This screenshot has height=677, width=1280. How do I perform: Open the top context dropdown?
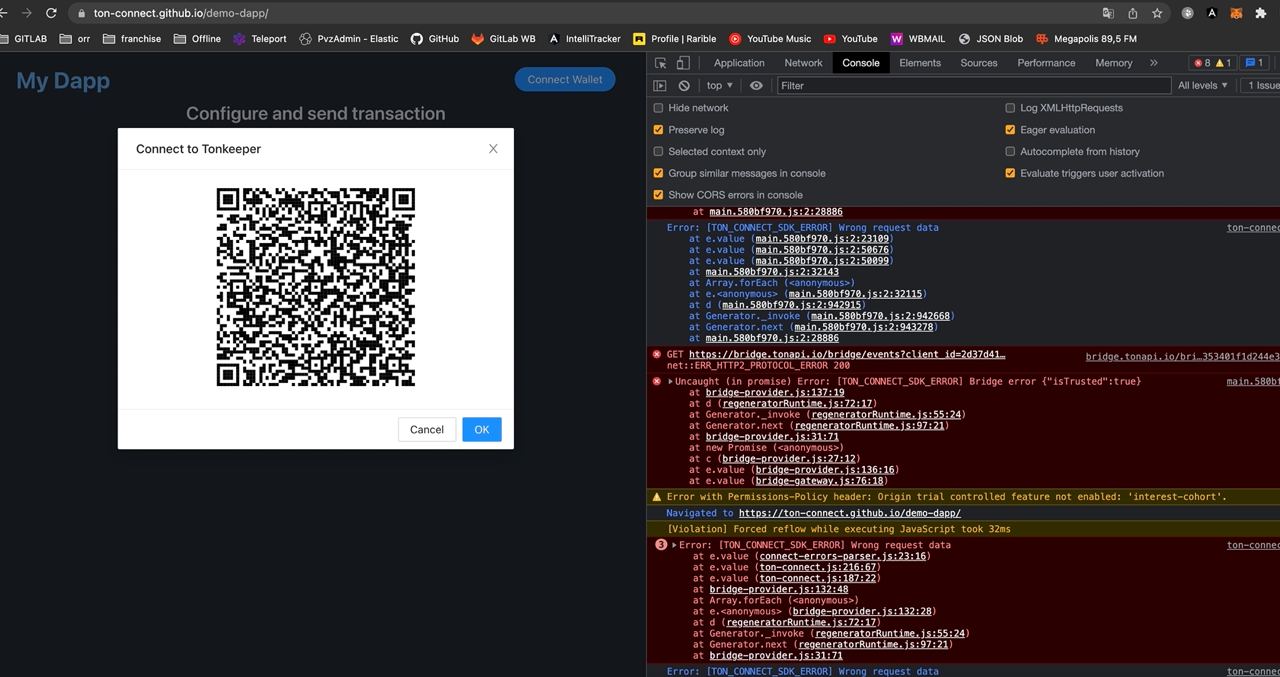pyautogui.click(x=720, y=86)
